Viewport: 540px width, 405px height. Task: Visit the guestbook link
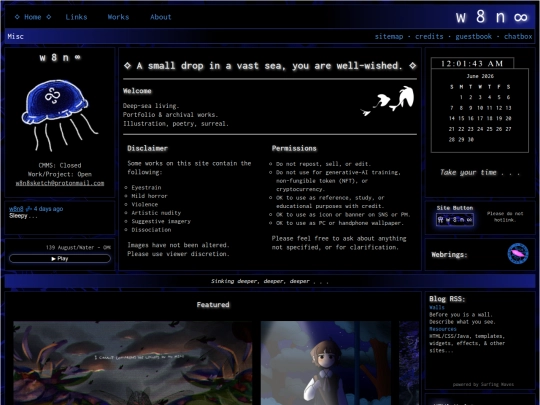(x=474, y=36)
